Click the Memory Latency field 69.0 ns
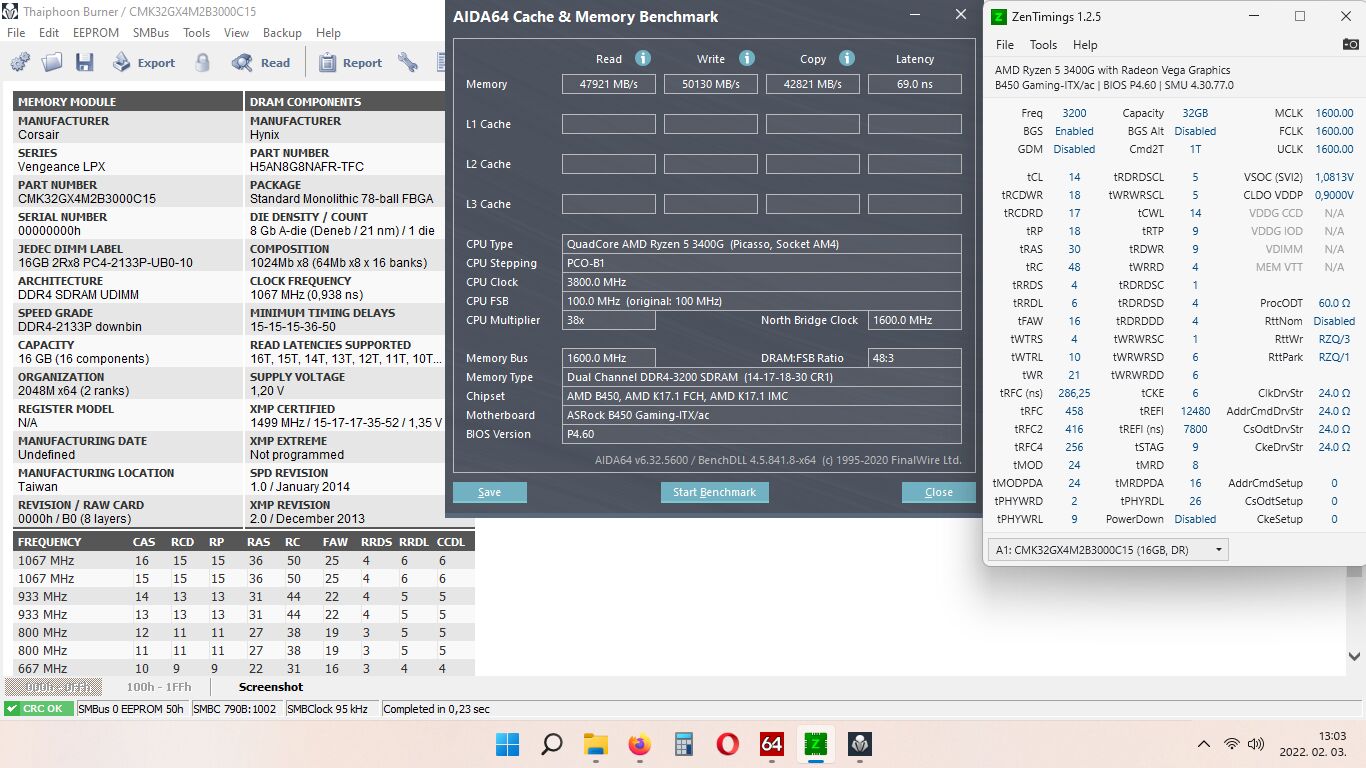Image resolution: width=1366 pixels, height=768 pixels. [x=915, y=84]
